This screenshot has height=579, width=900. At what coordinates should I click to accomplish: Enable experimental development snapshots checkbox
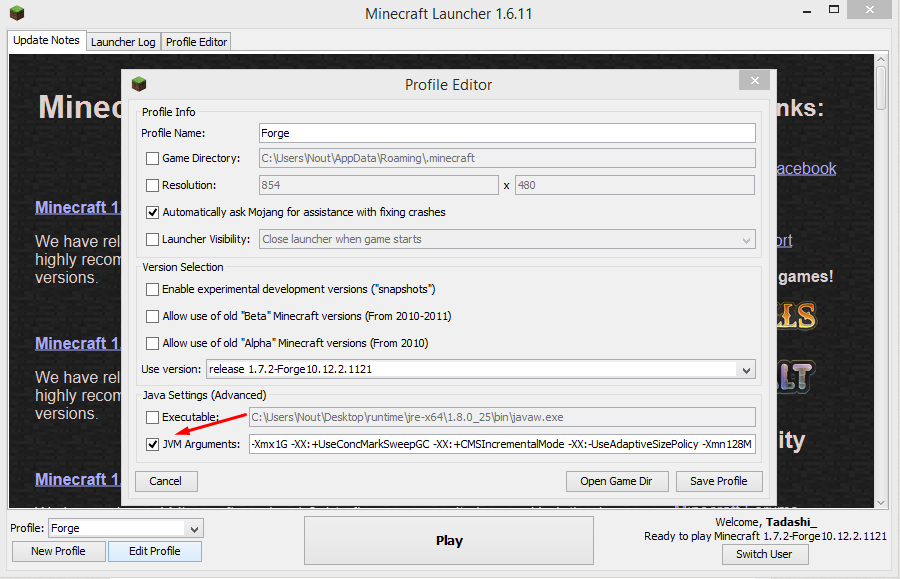tap(152, 289)
